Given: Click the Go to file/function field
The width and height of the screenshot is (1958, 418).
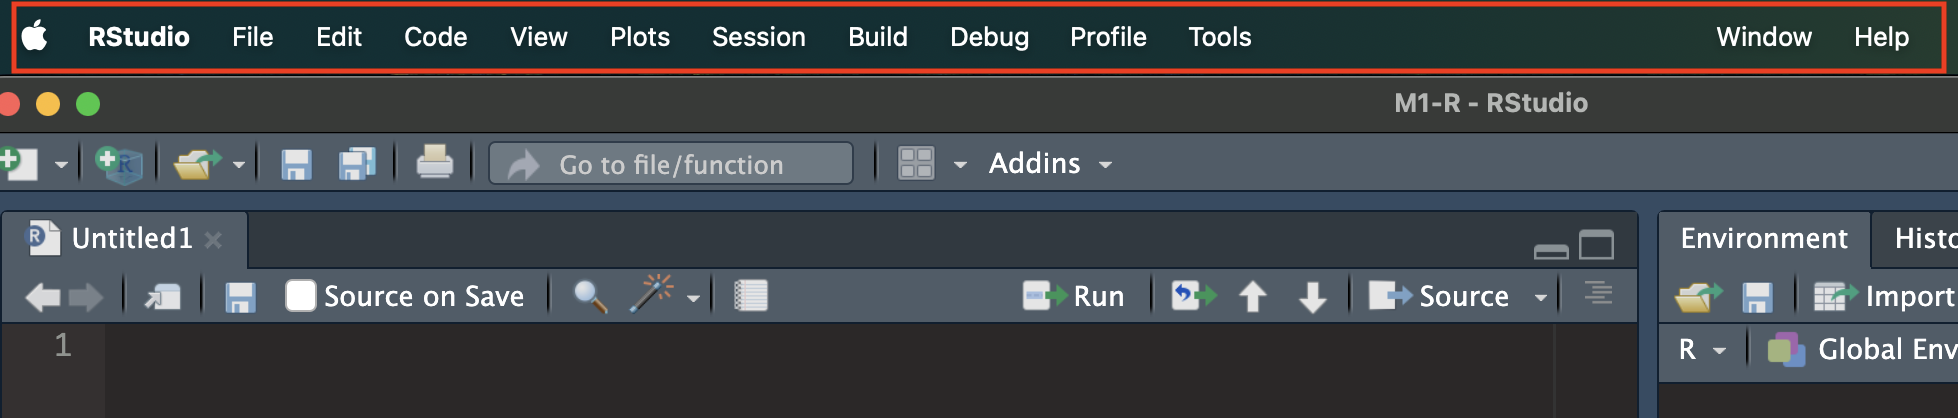Looking at the screenshot, I should pyautogui.click(x=671, y=164).
